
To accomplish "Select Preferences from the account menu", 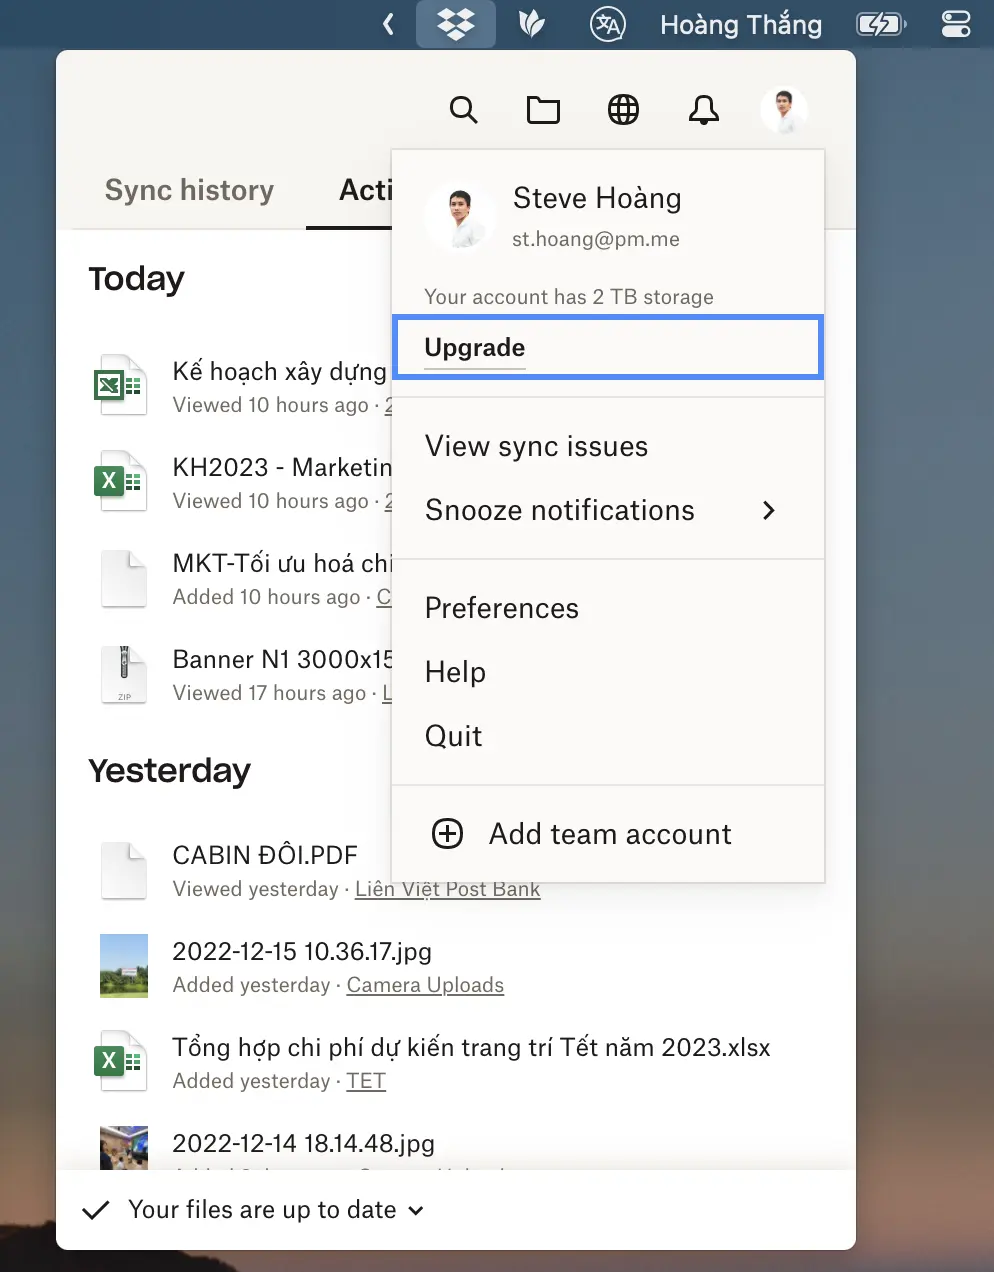I will click(x=502, y=608).
